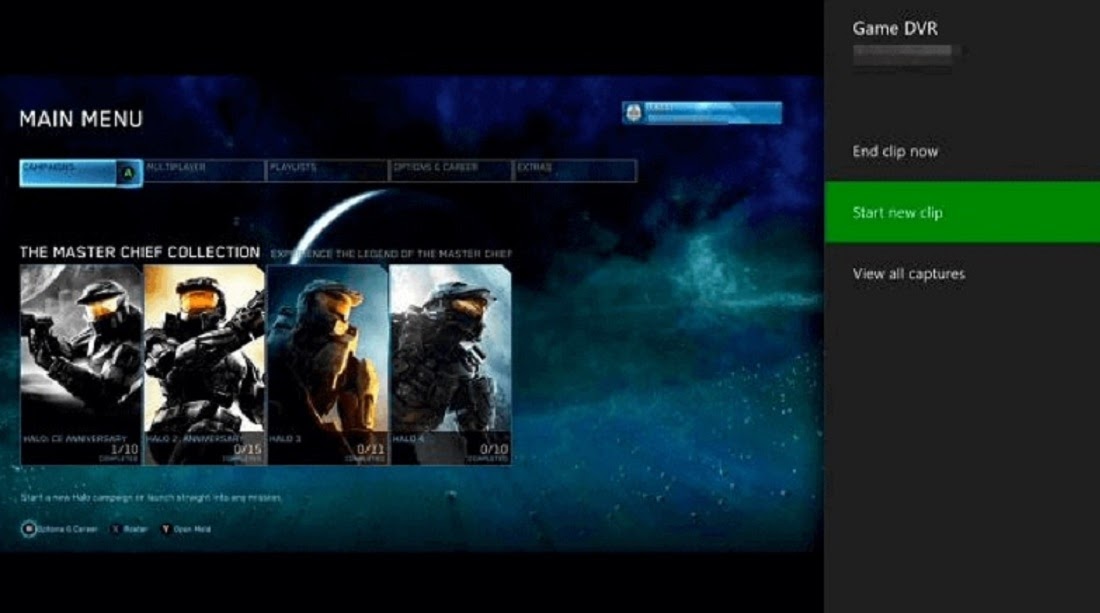Select the Campaigns tab

click(x=81, y=173)
